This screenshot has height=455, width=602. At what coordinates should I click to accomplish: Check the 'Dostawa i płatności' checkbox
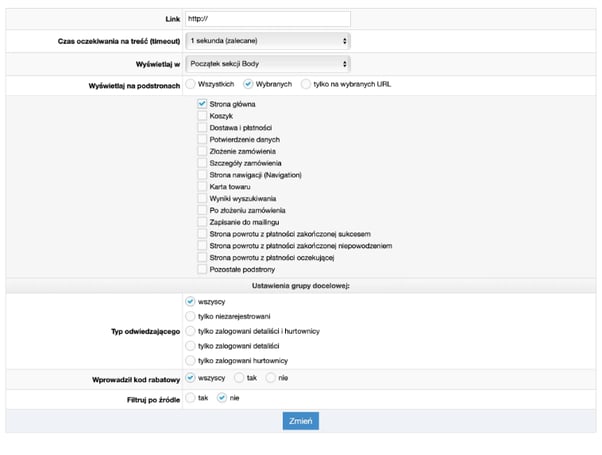tap(203, 128)
